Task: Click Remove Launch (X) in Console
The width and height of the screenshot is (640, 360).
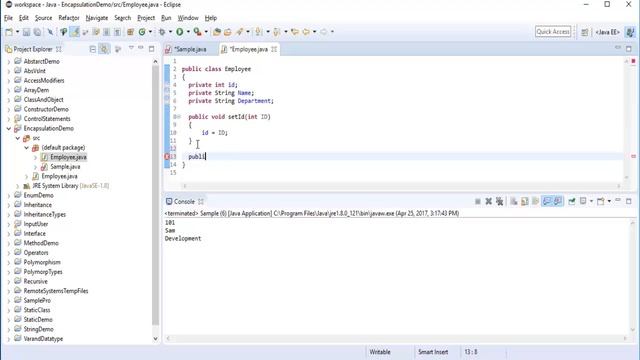Action: [x=488, y=201]
